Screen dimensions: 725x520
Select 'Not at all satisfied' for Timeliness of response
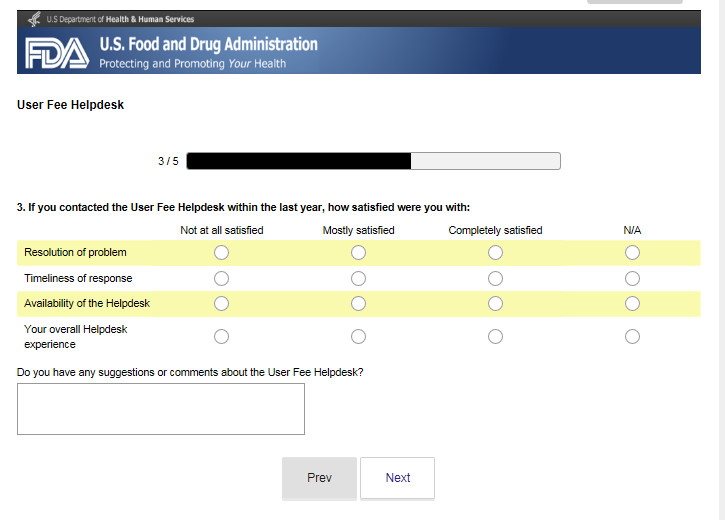pos(222,278)
